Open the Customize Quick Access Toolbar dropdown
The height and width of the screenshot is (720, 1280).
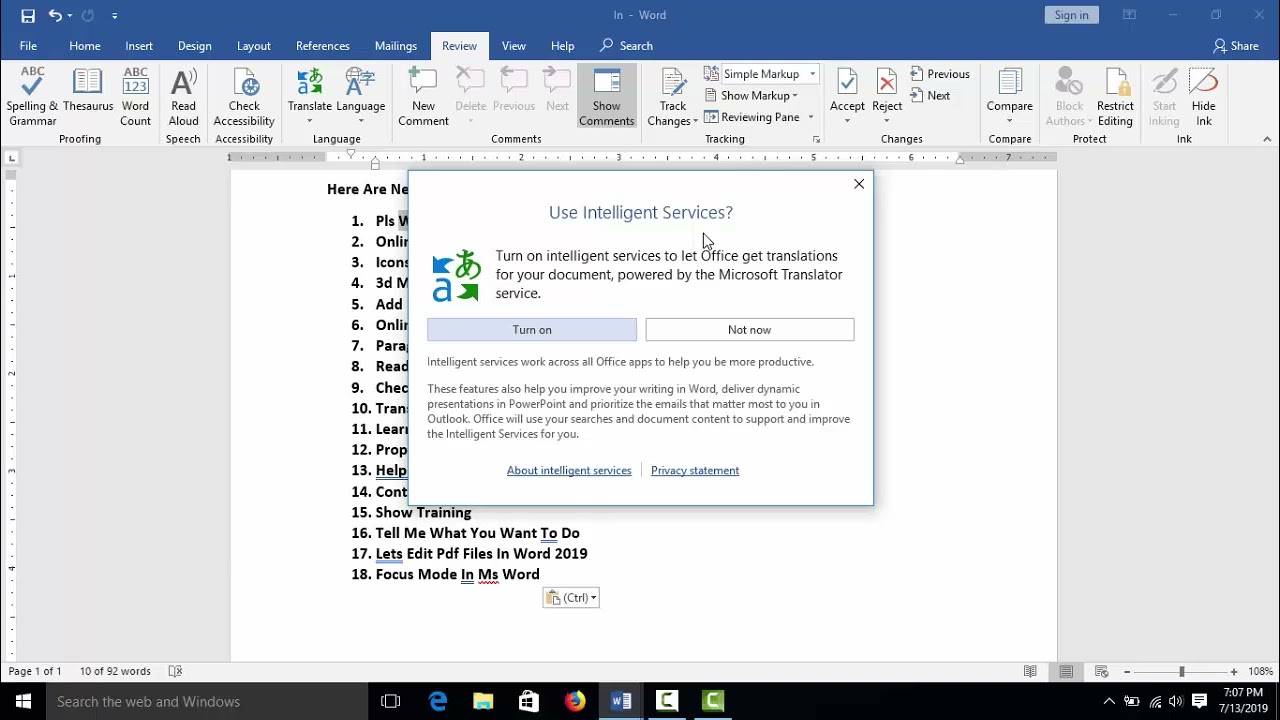tap(115, 15)
